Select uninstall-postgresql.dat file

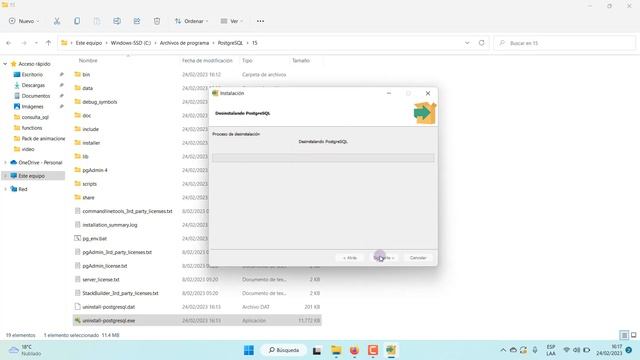(x=108, y=307)
